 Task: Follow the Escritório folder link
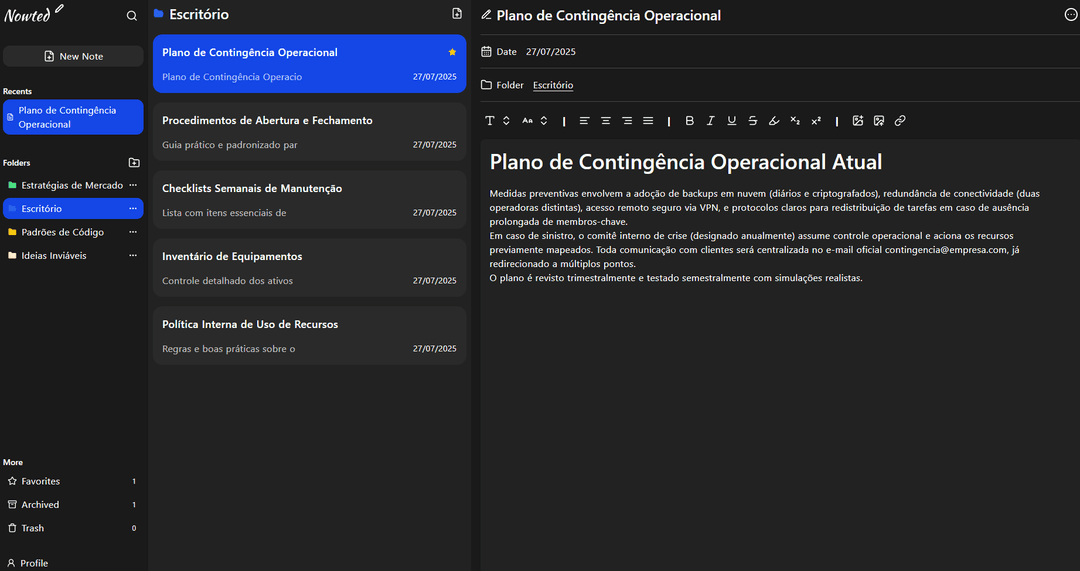pos(553,85)
